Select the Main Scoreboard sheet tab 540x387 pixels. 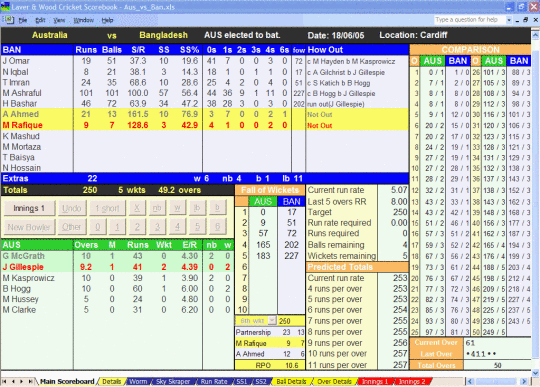(x=67, y=381)
